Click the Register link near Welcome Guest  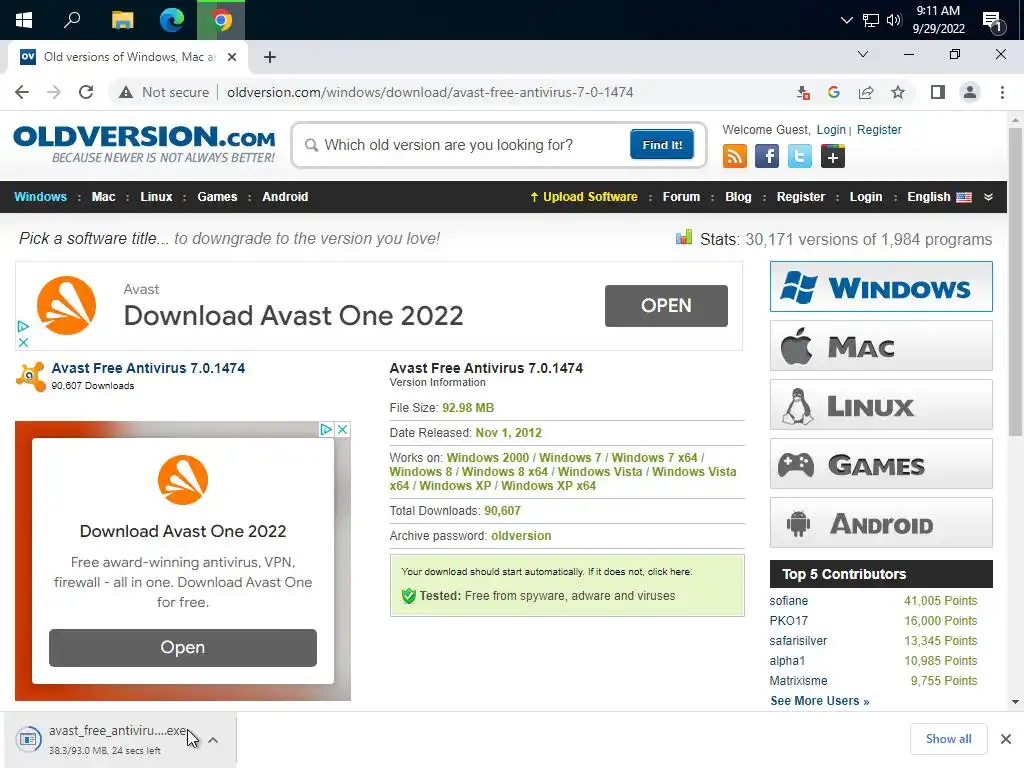(879, 129)
